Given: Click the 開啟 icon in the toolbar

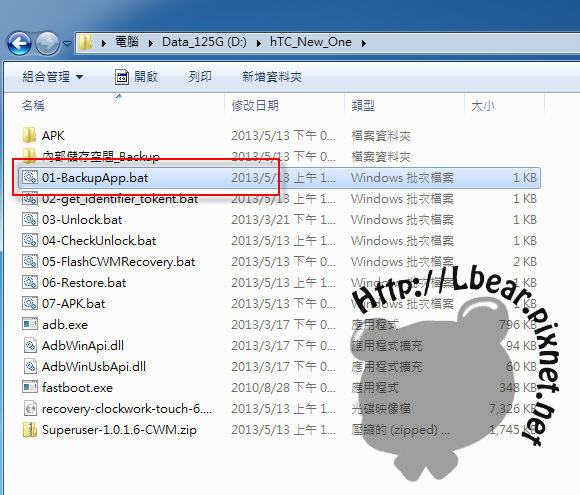Looking at the screenshot, I should 122,77.
